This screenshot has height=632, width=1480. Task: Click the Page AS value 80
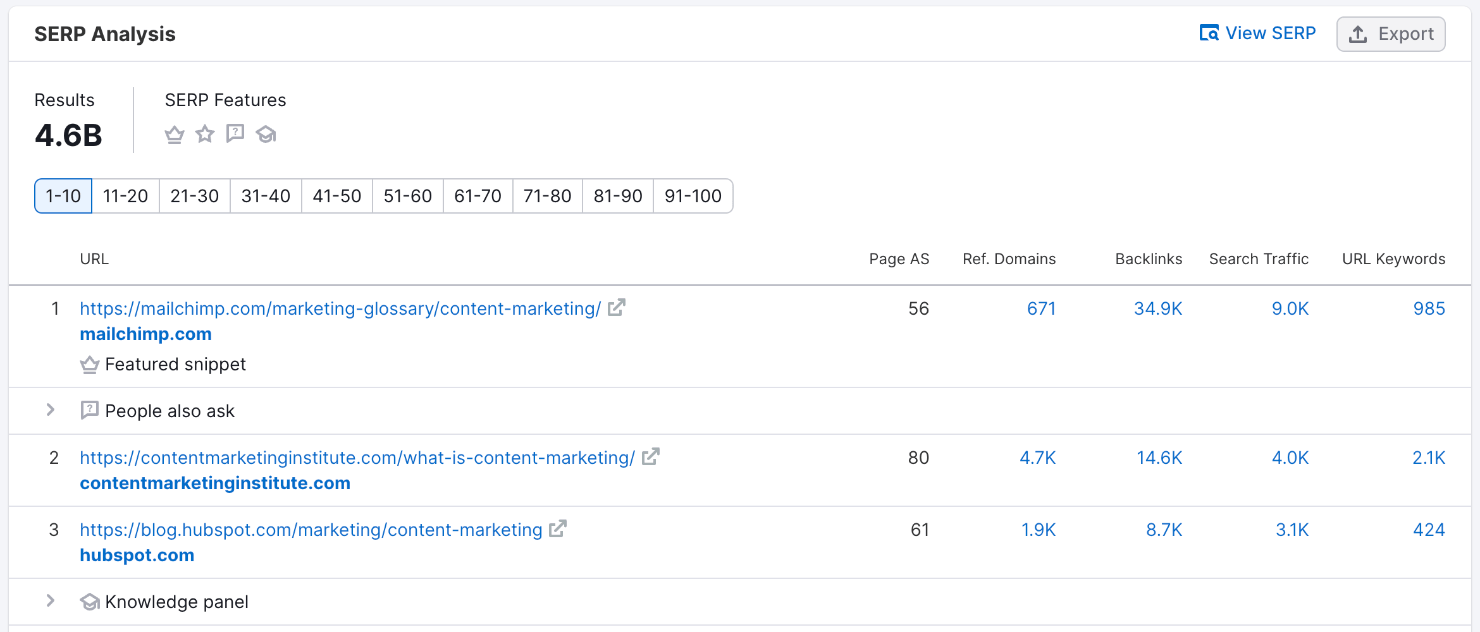point(919,458)
